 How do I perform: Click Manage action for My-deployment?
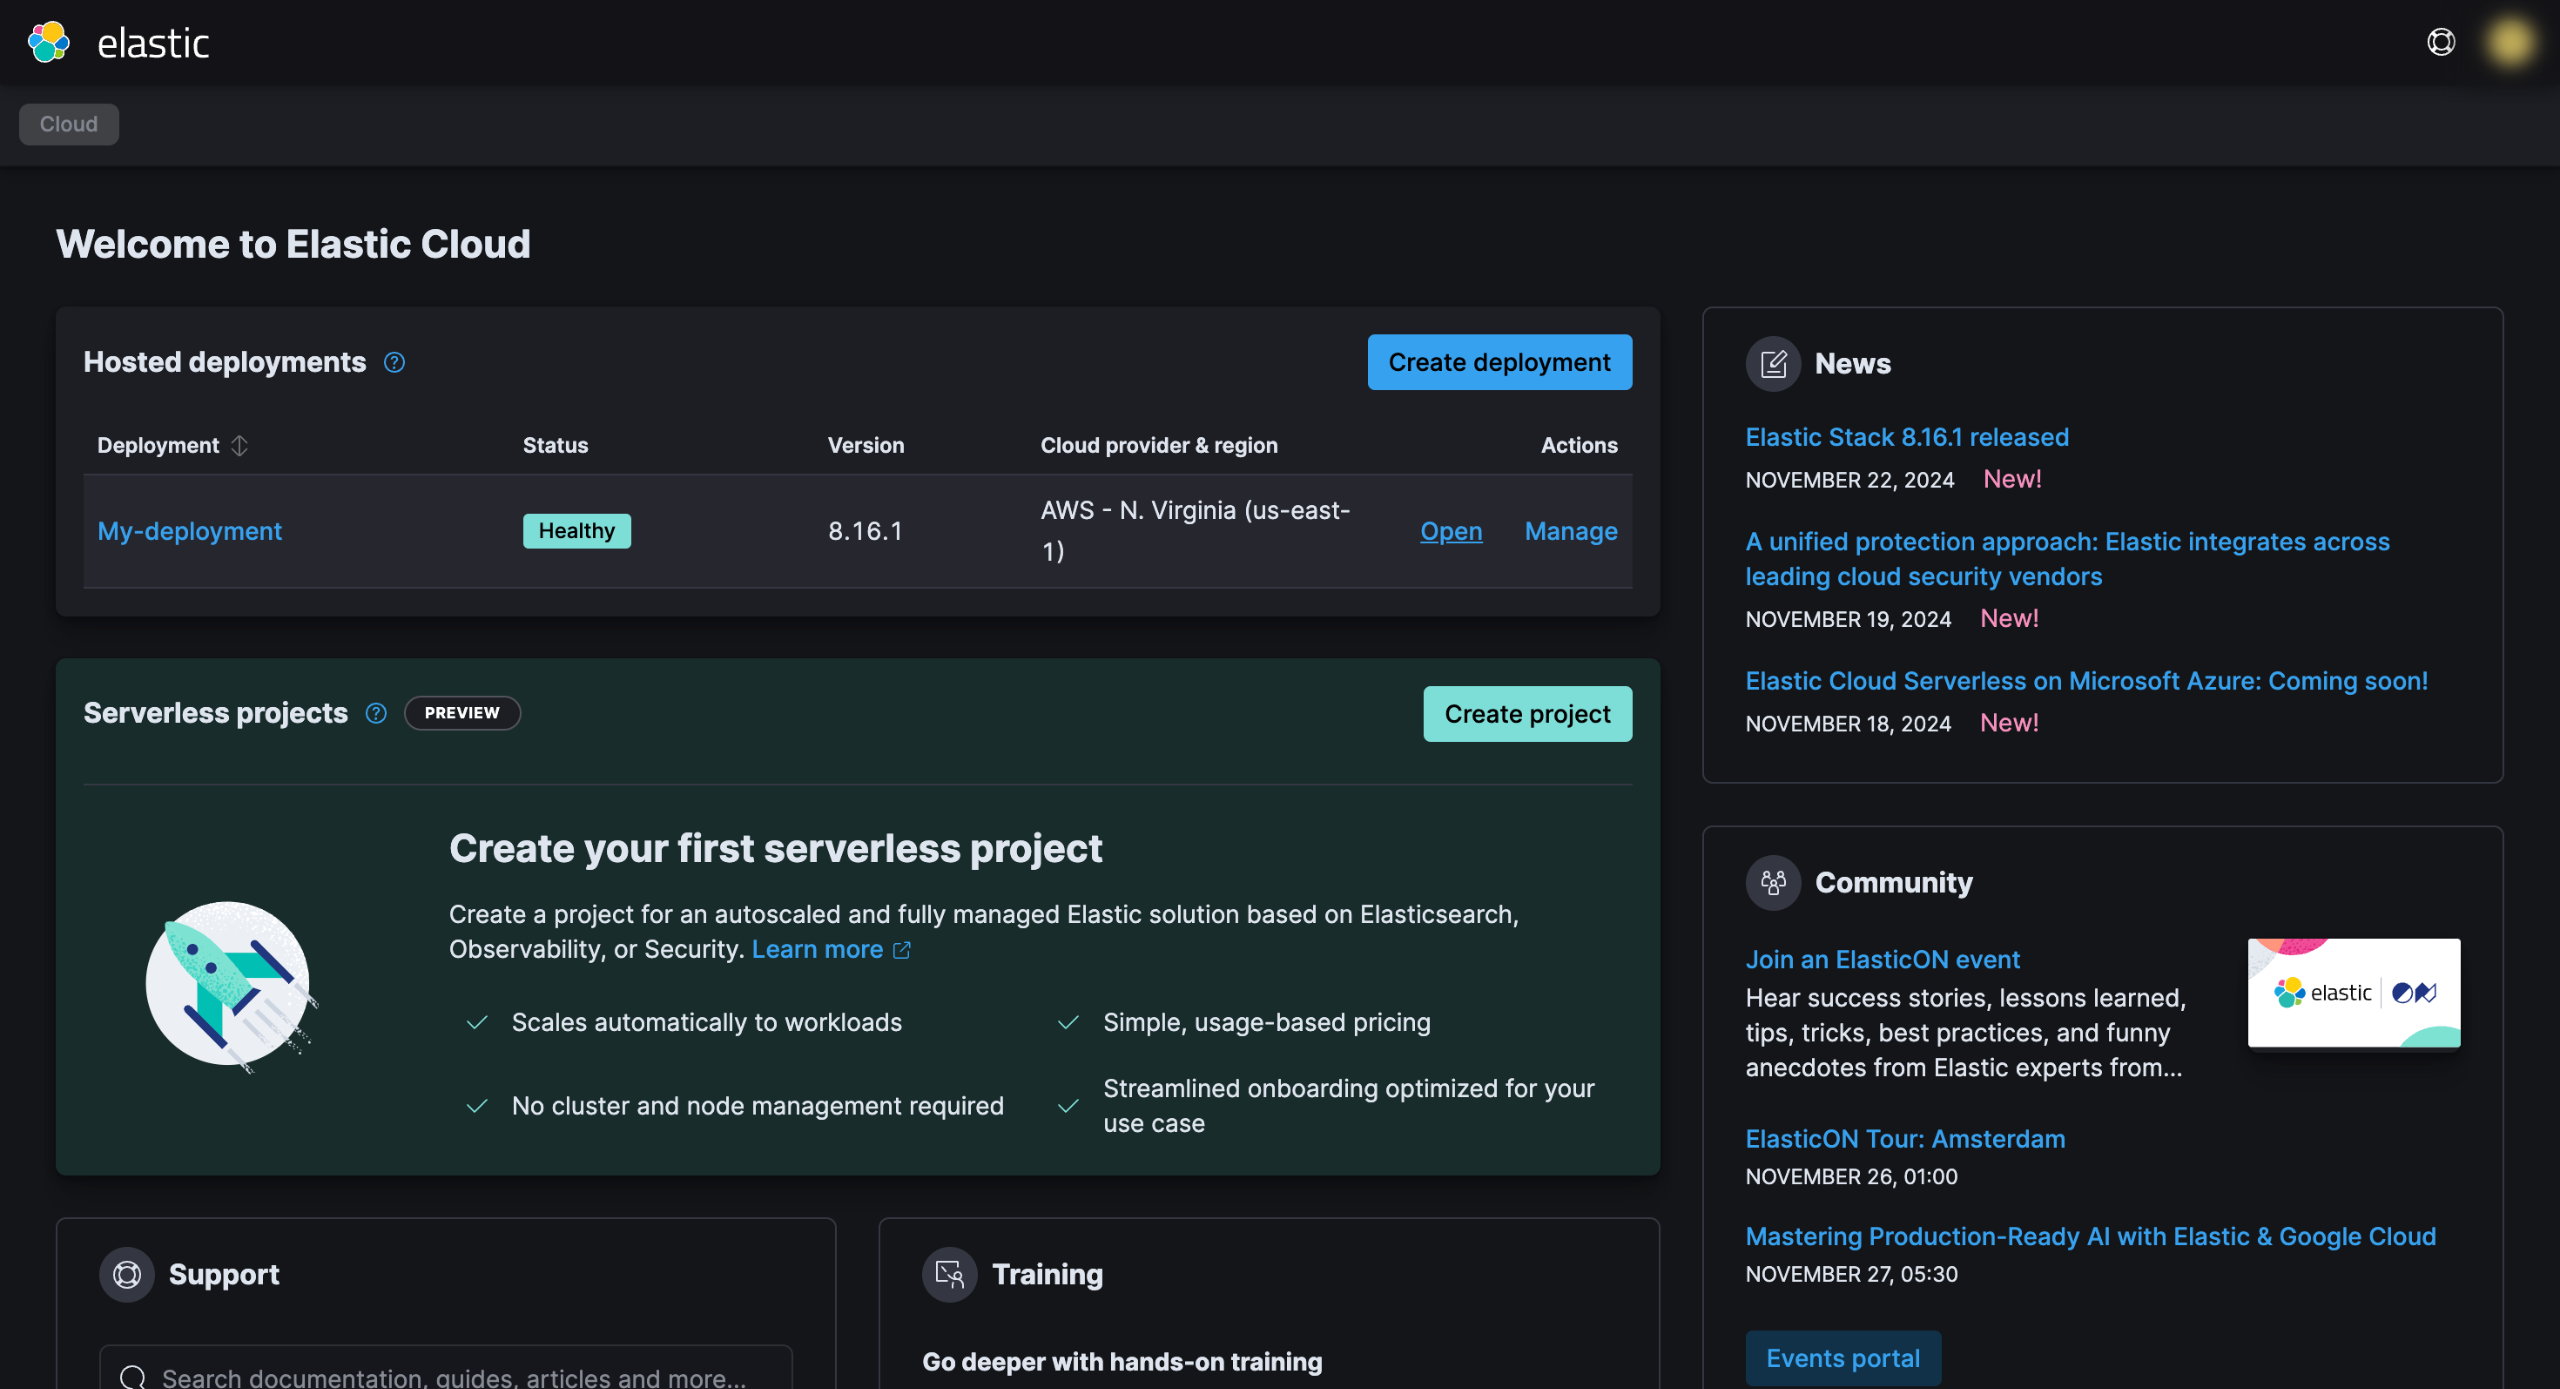(1570, 531)
